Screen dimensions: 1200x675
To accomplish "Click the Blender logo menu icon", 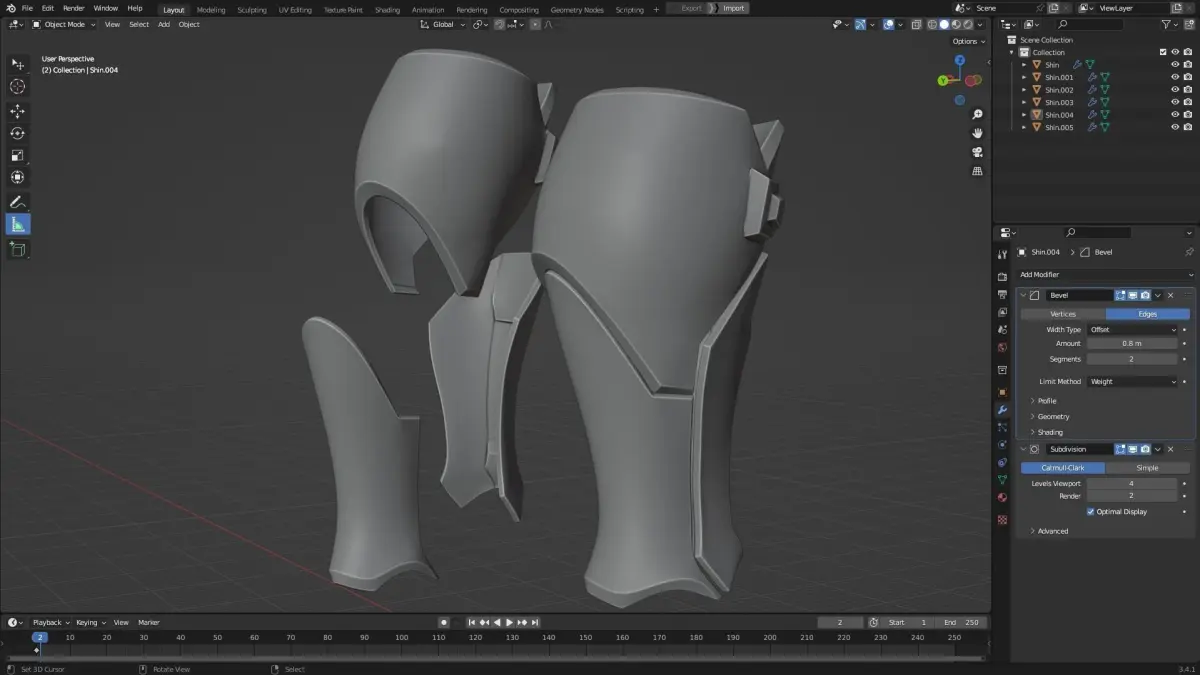I will 9,8.
